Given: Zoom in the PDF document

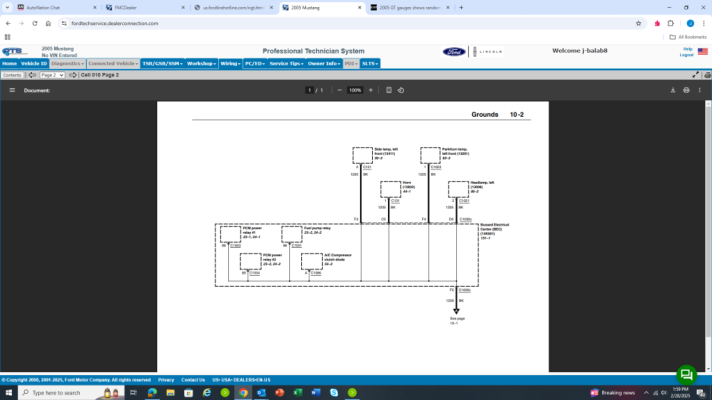Looking at the screenshot, I should click(x=371, y=90).
